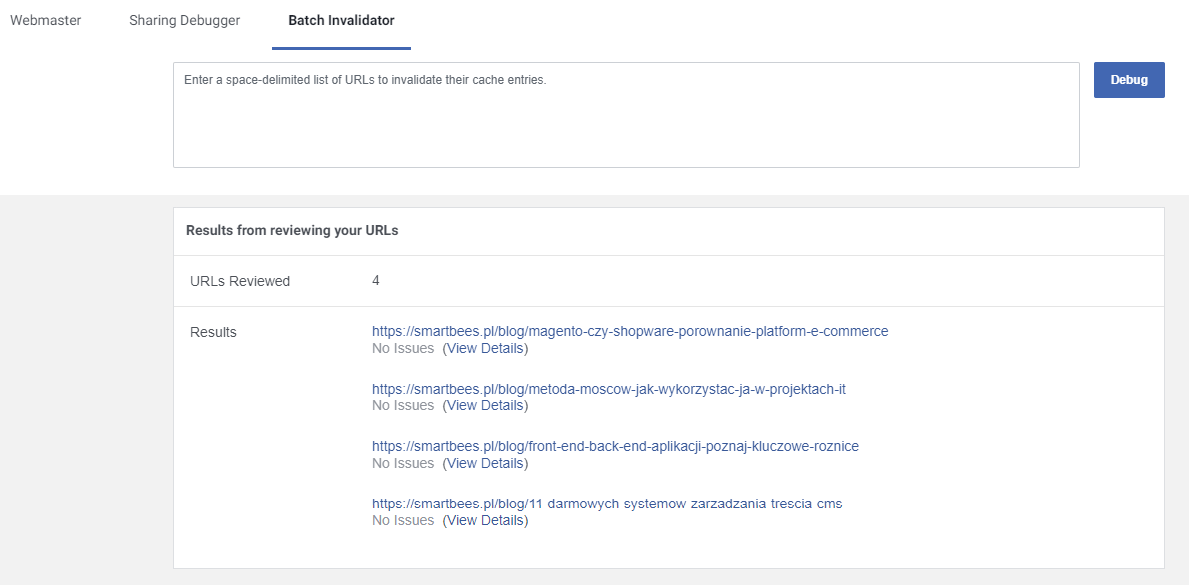This screenshot has width=1189, height=585.
Task: Select 'No Issues' under metoda-moscow URL
Action: tap(403, 406)
